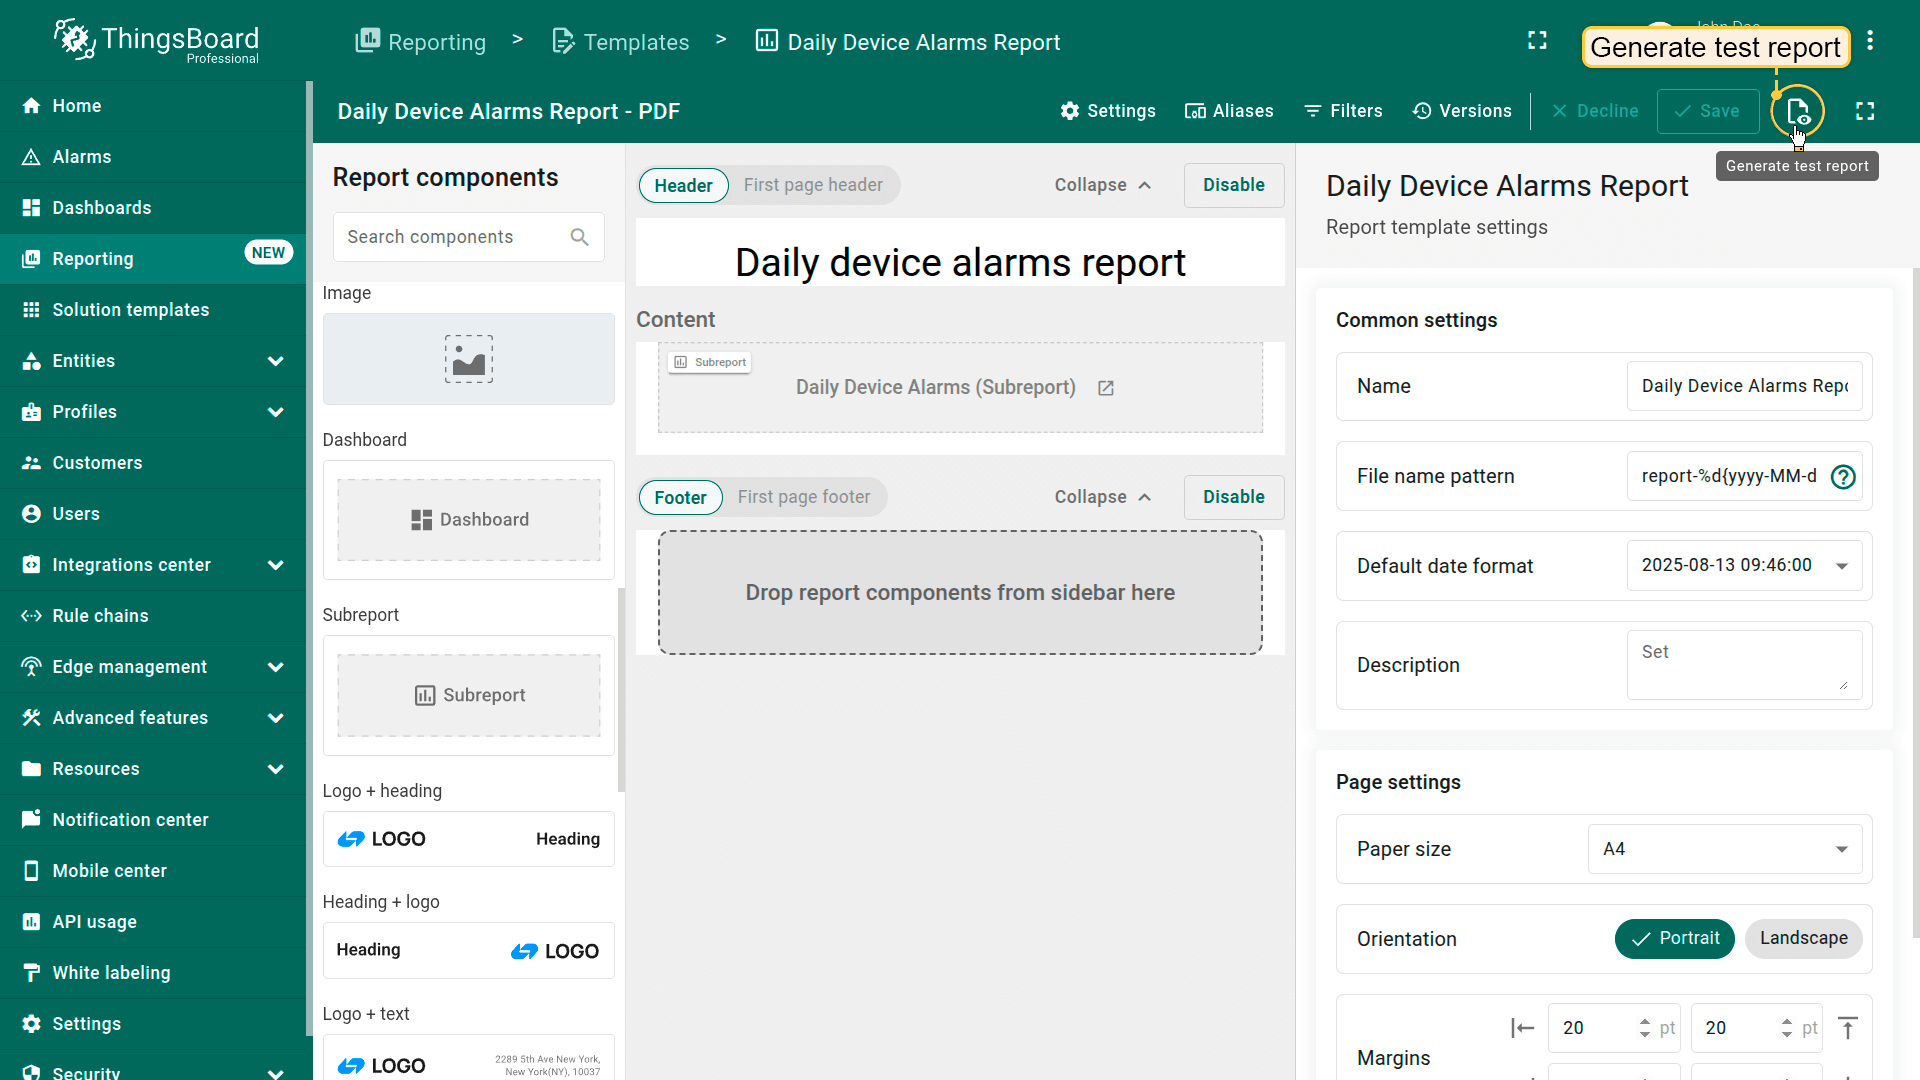Open the Aliases panel
Screen dimensions: 1920x1080
point(1229,111)
